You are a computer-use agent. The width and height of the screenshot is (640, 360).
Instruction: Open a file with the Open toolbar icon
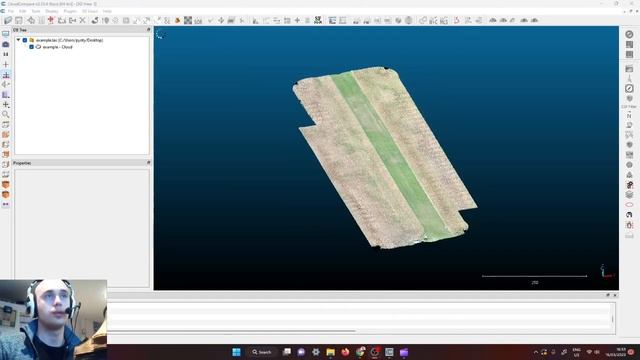point(8,20)
